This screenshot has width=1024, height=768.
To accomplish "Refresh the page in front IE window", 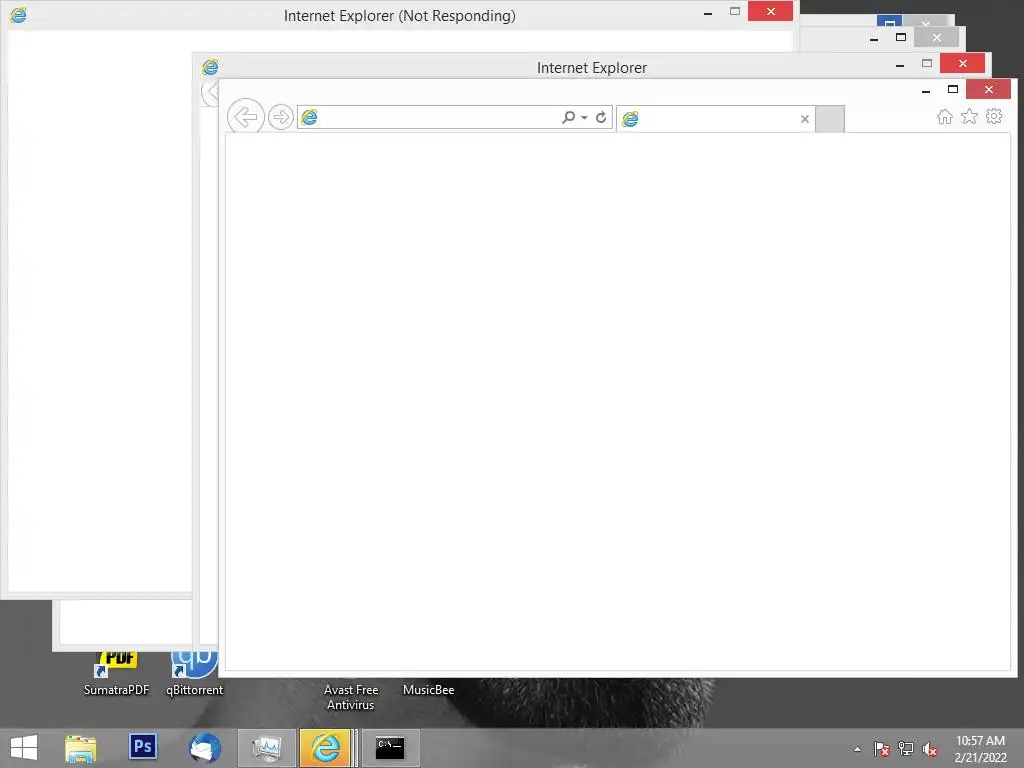I will click(x=601, y=118).
